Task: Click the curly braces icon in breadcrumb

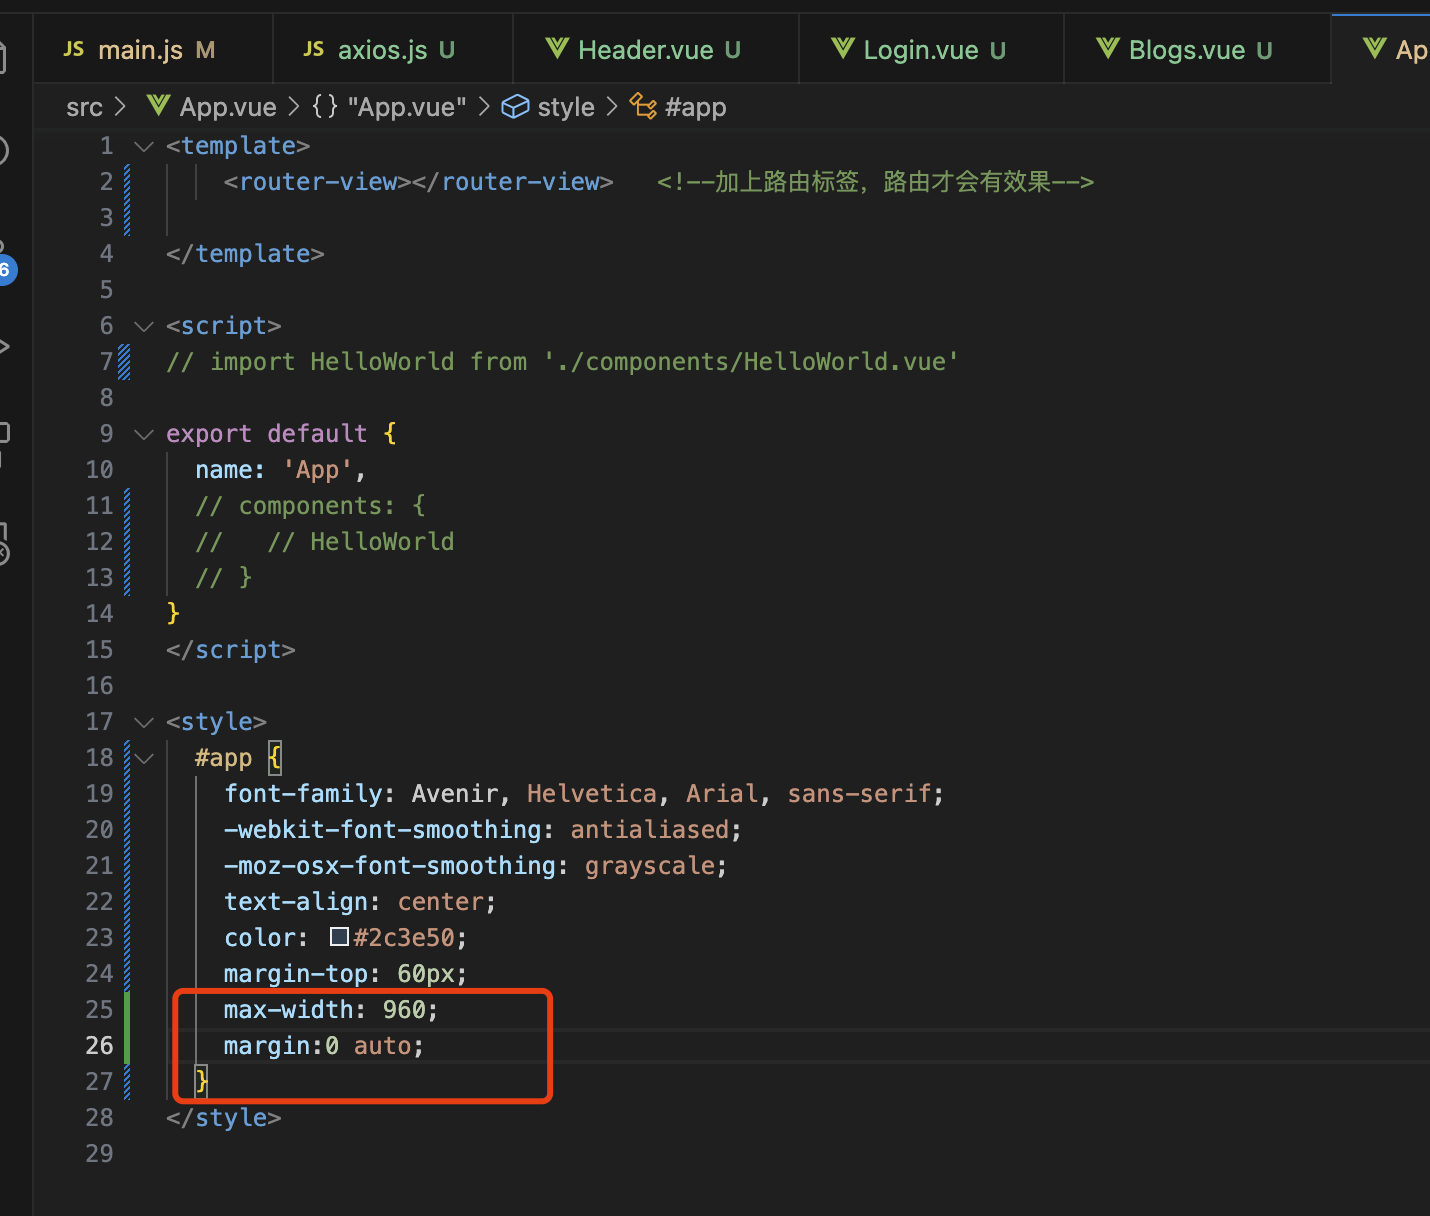Action: (x=325, y=106)
